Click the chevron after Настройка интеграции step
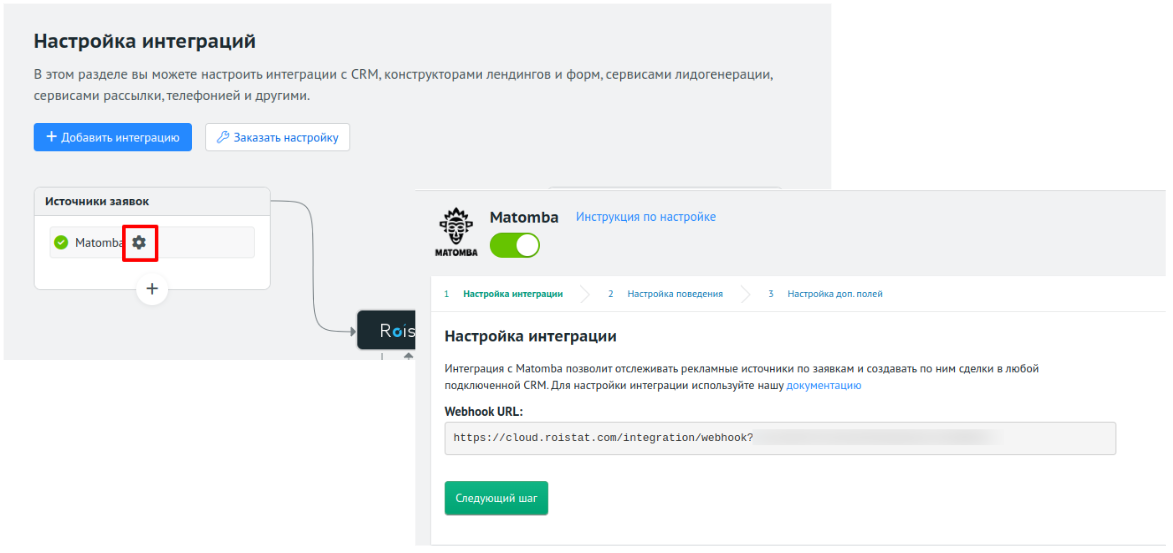1173x553 pixels. coord(584,294)
